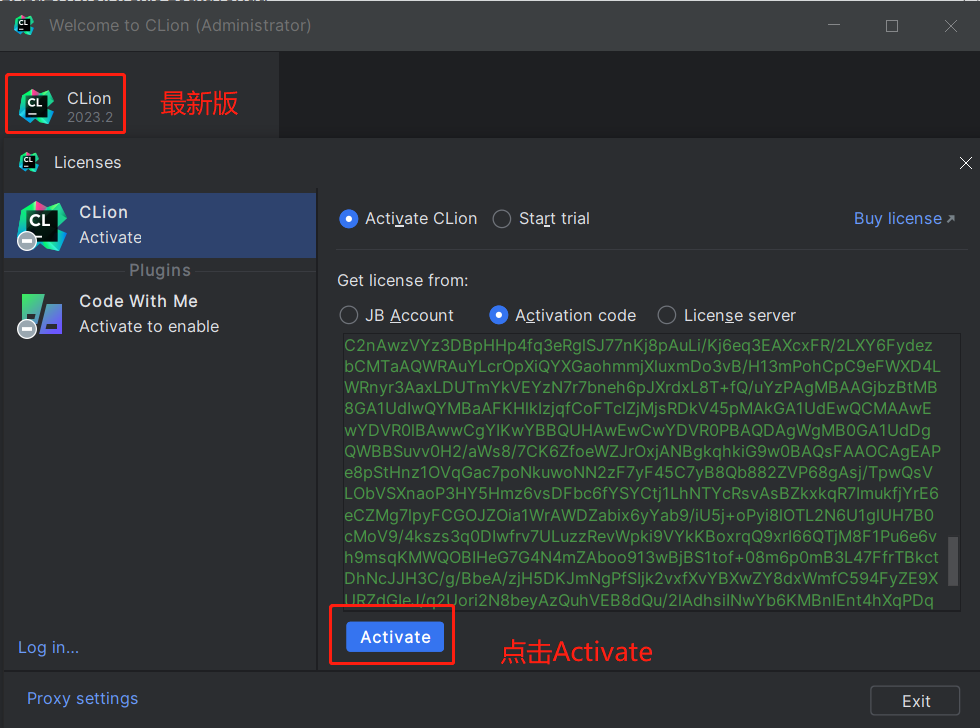The width and height of the screenshot is (980, 728).
Task: Click the small CLion icon beside Licenses
Action: pyautogui.click(x=30, y=162)
